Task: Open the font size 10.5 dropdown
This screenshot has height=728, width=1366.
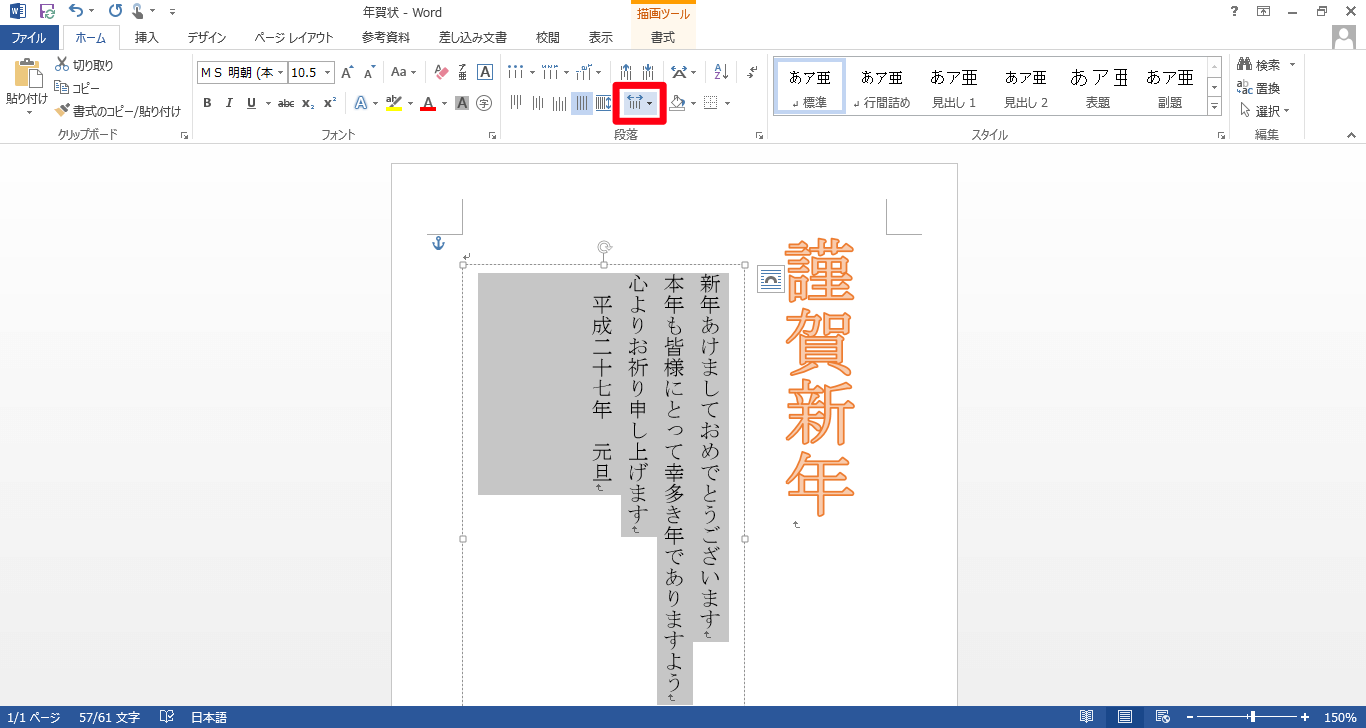Action: pyautogui.click(x=328, y=72)
